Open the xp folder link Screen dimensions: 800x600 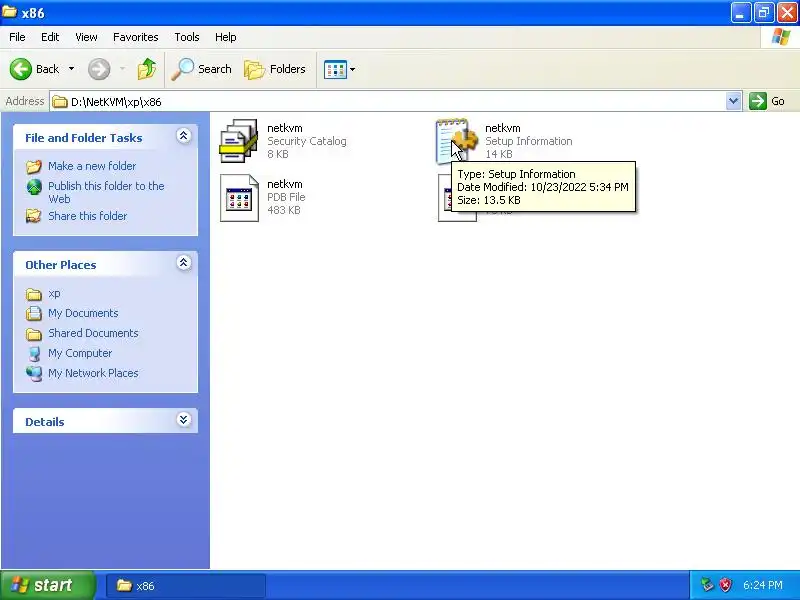pyautogui.click(x=54, y=293)
